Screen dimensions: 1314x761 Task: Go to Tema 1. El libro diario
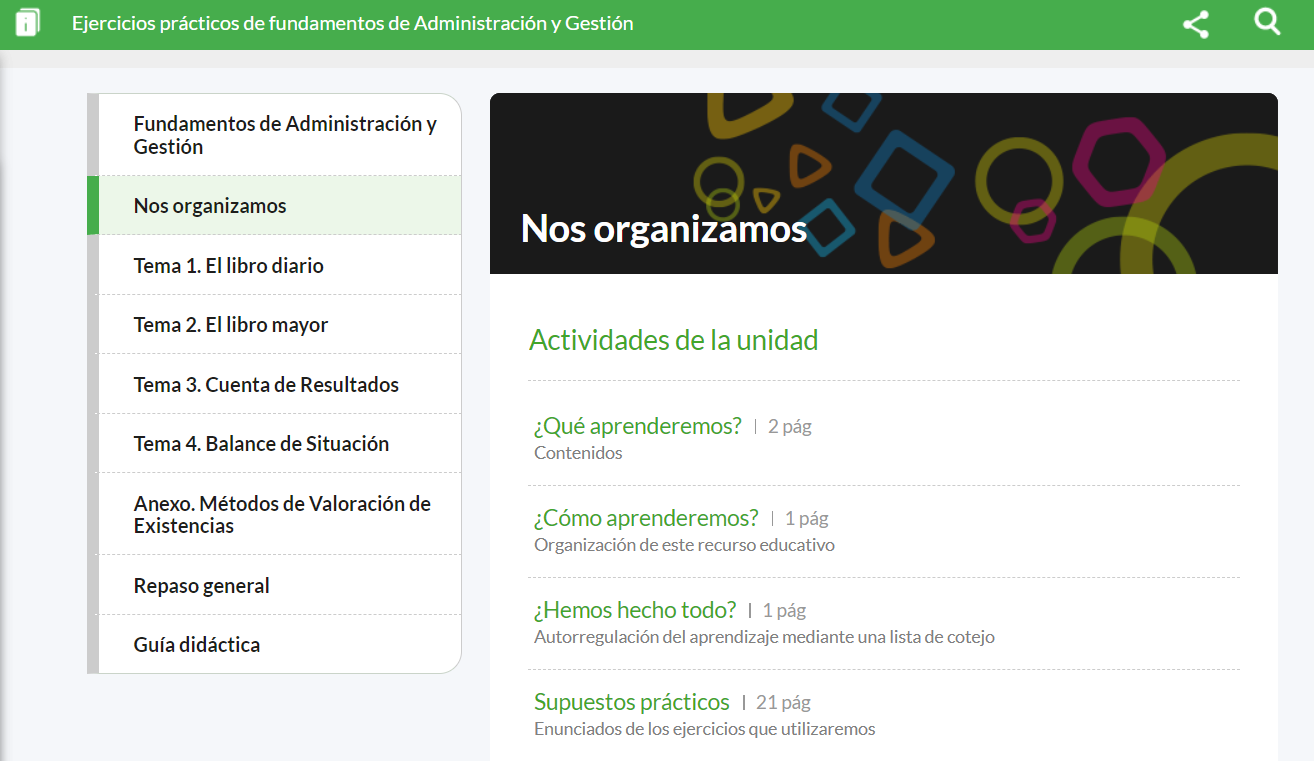coord(279,265)
